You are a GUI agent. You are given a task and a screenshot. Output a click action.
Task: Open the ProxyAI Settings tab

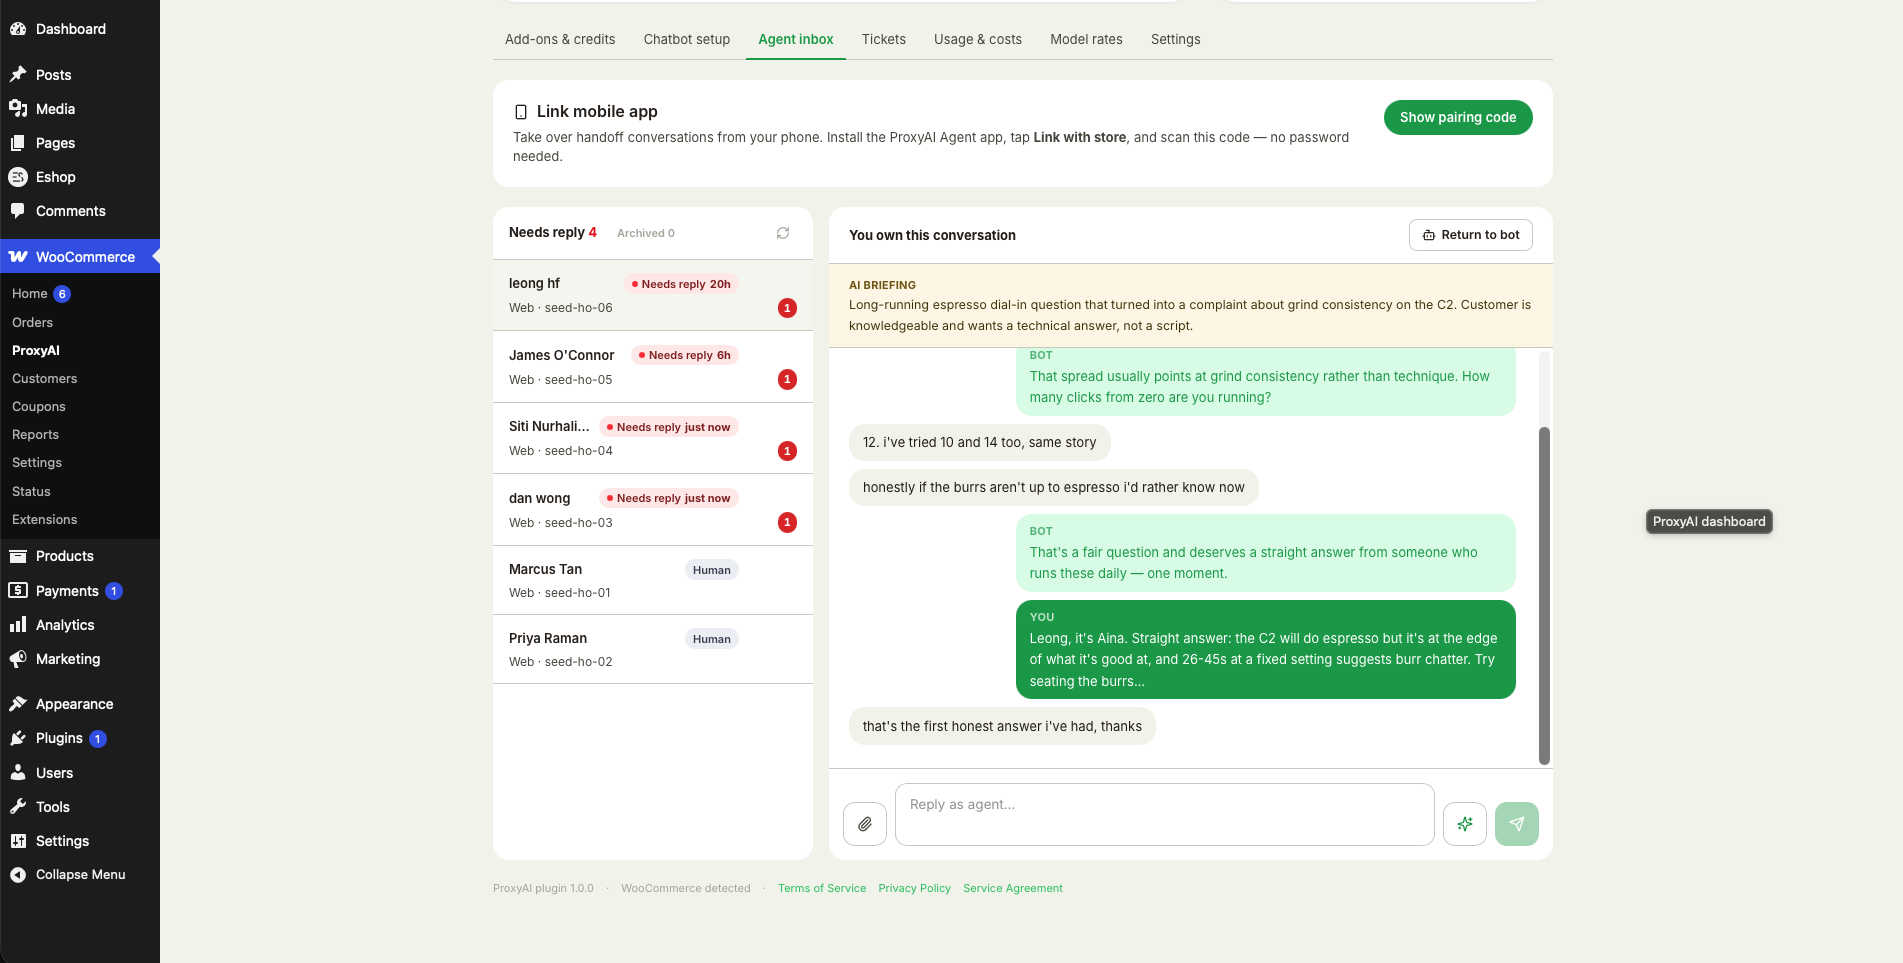1175,39
